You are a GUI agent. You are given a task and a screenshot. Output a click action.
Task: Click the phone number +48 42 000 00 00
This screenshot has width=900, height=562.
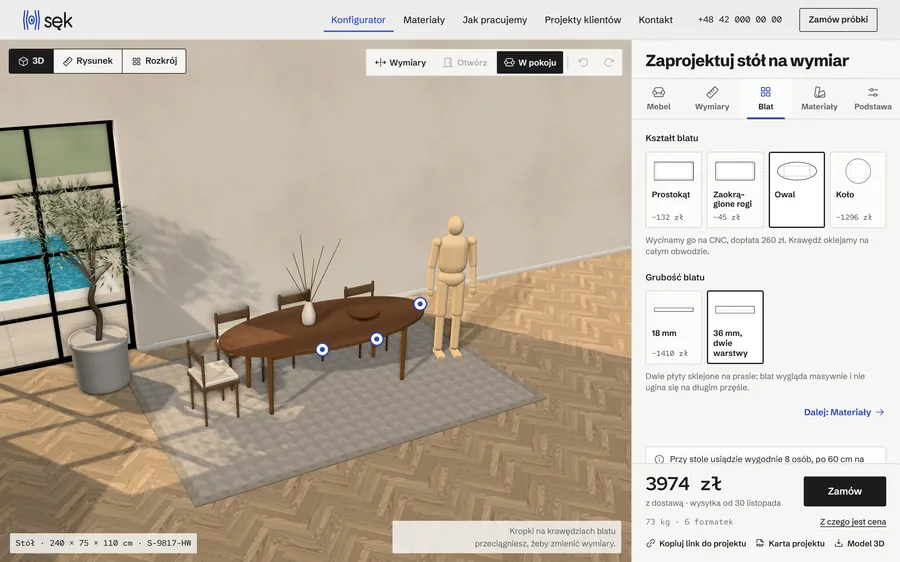(x=739, y=20)
